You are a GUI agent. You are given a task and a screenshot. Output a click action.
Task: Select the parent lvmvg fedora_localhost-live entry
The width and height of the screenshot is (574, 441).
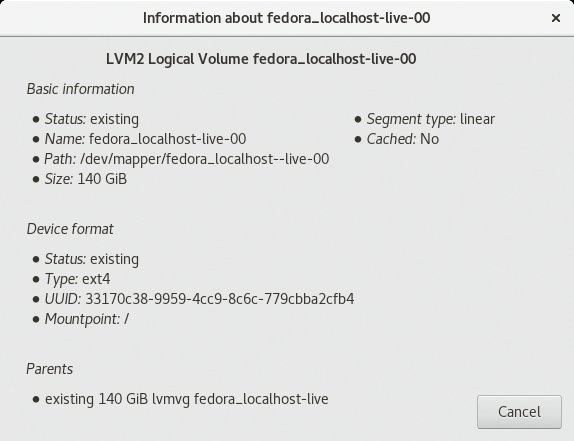point(187,399)
